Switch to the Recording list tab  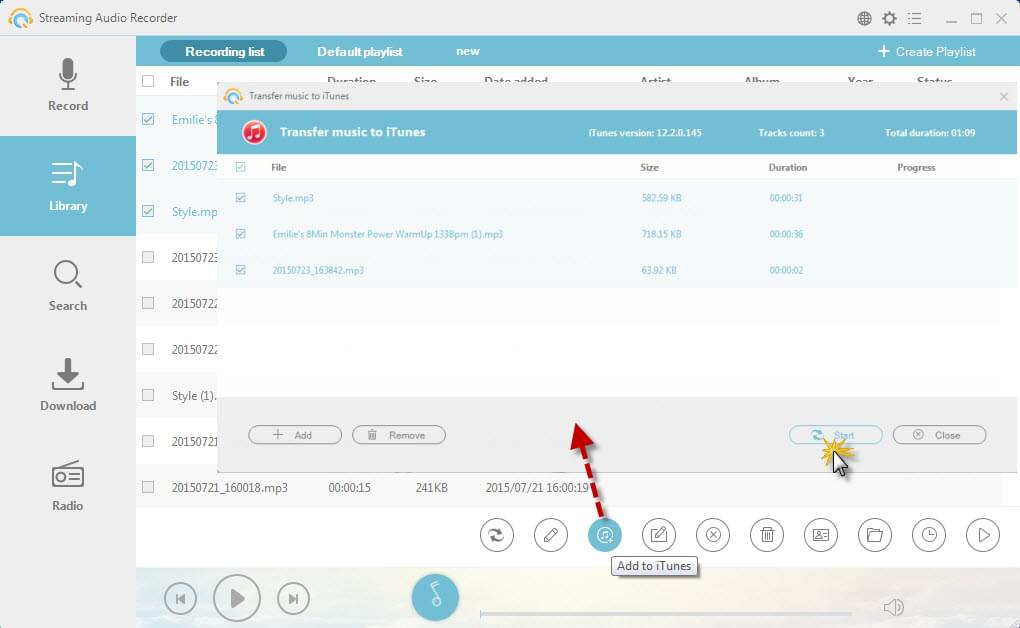223,52
